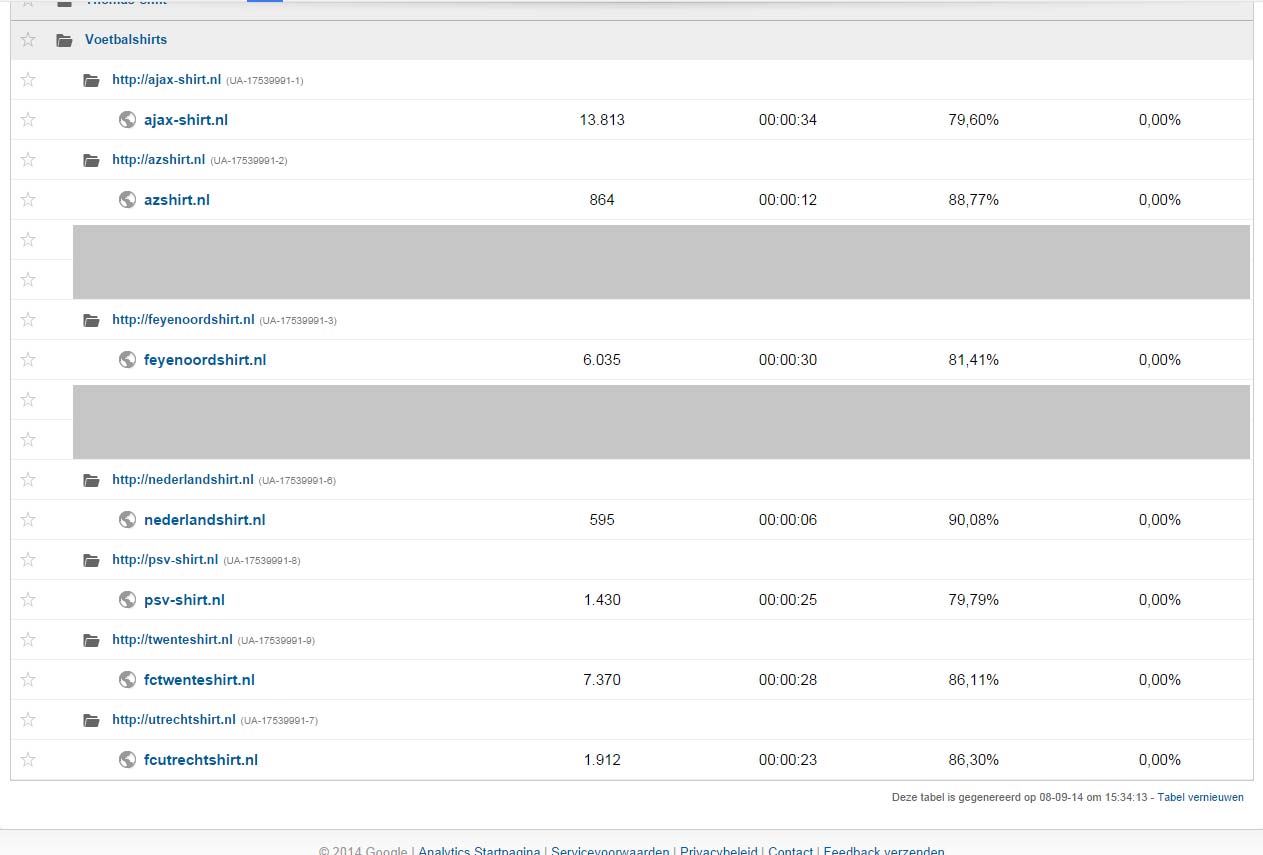Collapse folder icon of http://feyenoordshirt.nl
Viewport: 1263px width, 855px height.
[92, 320]
